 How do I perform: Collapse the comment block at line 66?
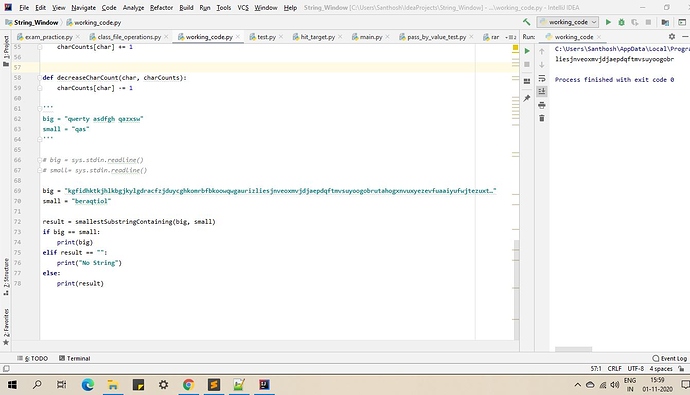40,160
